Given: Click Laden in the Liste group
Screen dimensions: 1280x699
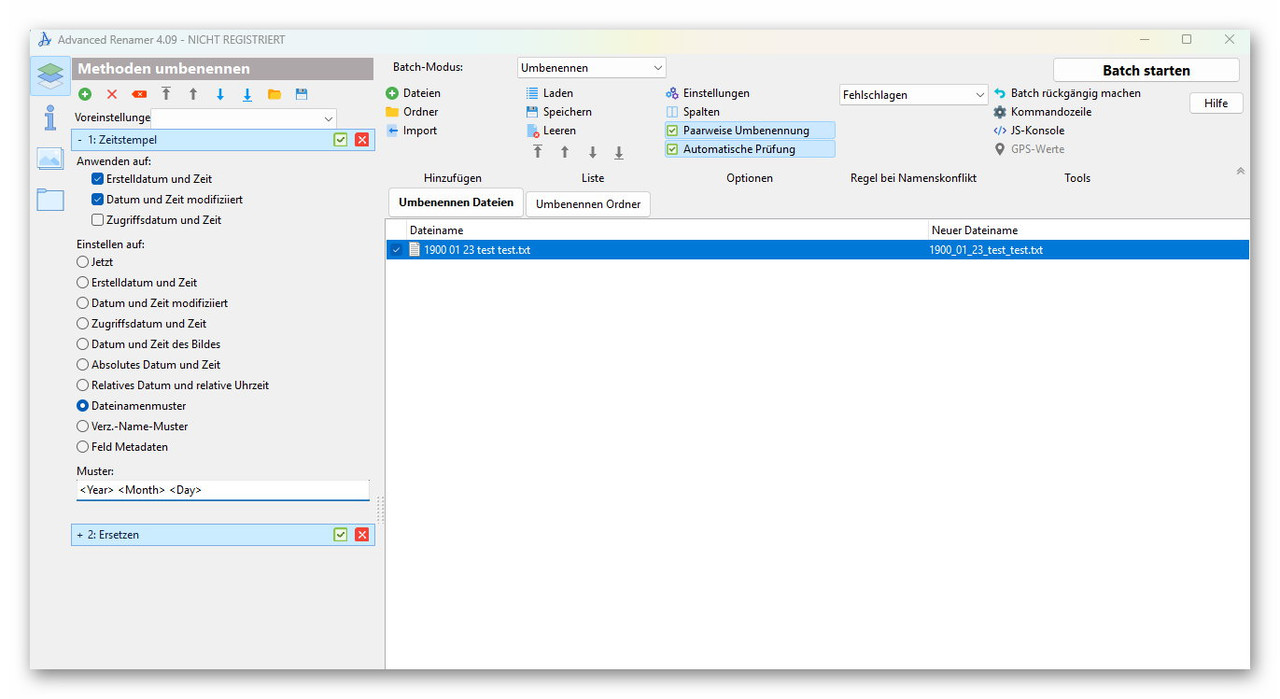Looking at the screenshot, I should pyautogui.click(x=549, y=93).
